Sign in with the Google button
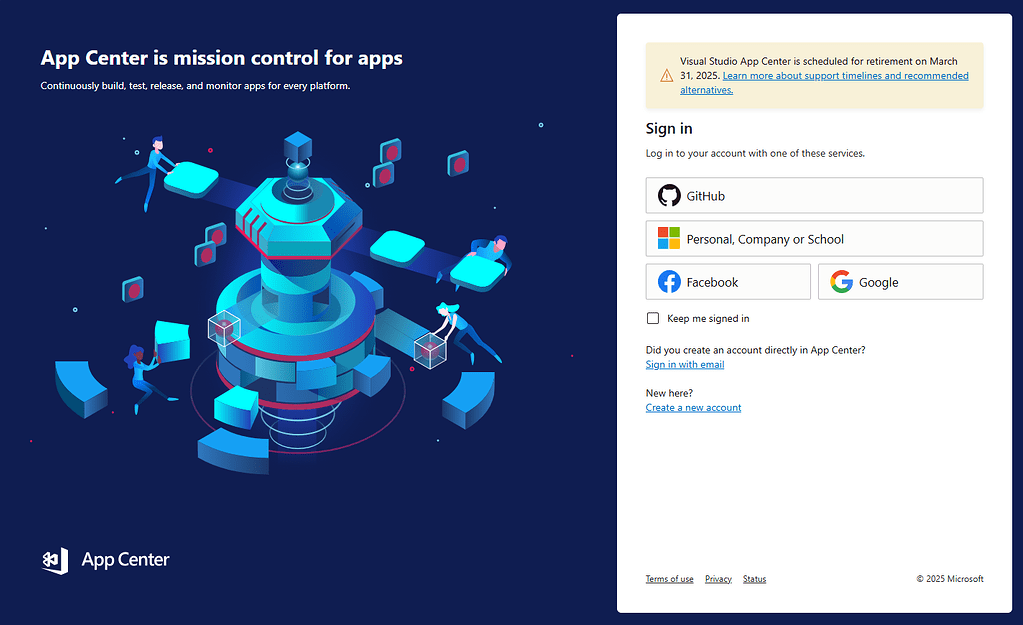This screenshot has width=1023, height=625. coord(900,282)
